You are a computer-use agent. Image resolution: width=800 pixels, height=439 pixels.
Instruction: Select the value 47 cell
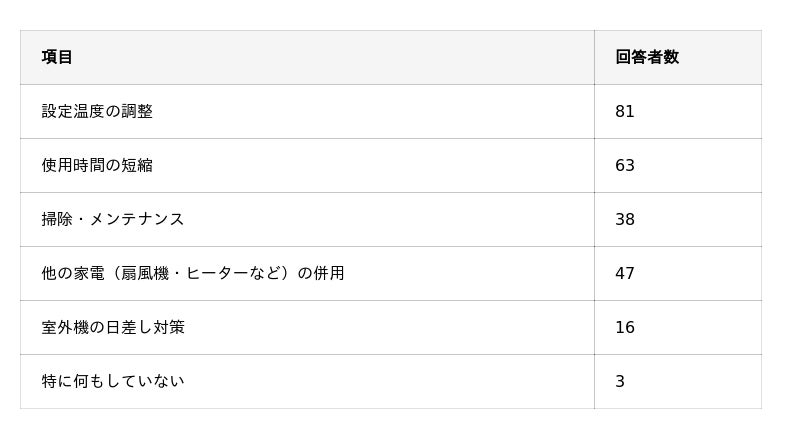(x=625, y=273)
